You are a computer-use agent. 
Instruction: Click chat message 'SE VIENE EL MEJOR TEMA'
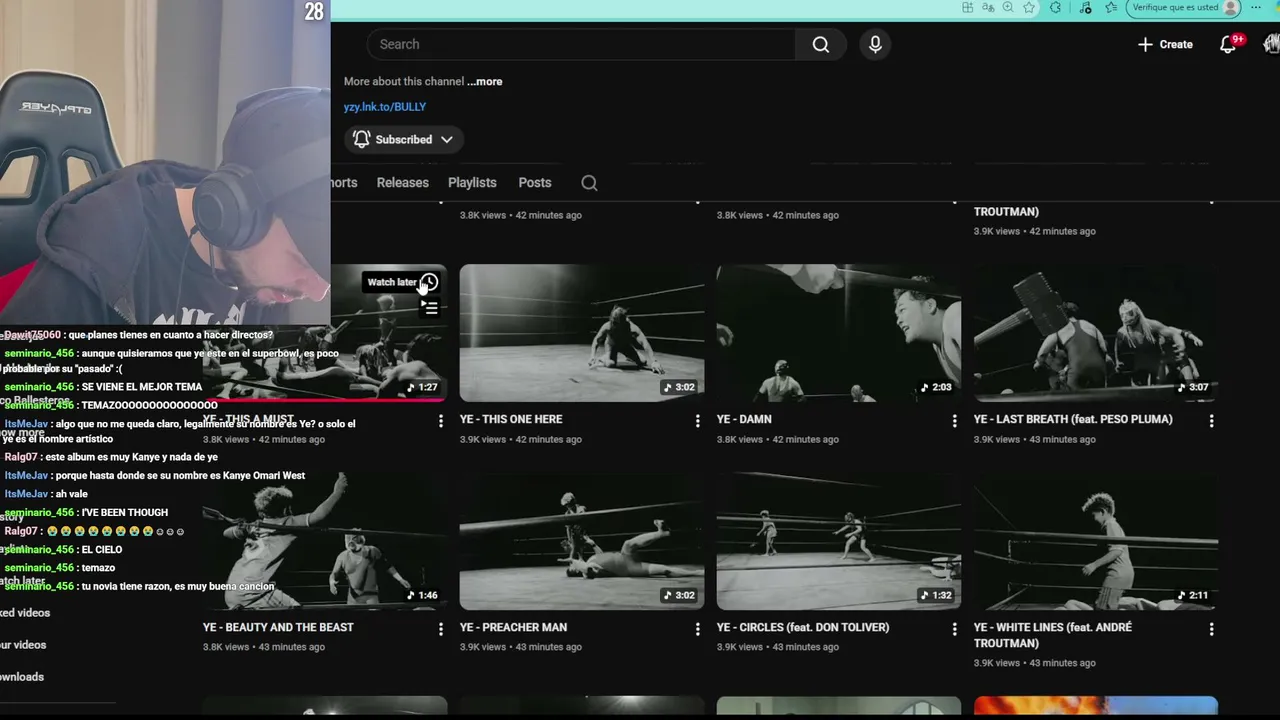click(141, 387)
